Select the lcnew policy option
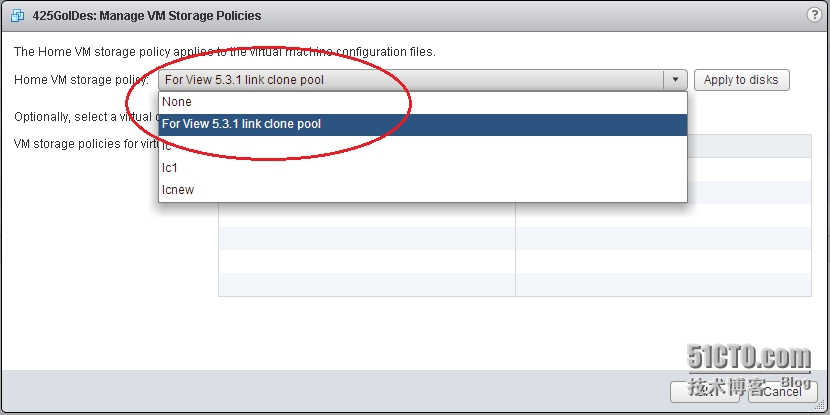The image size is (830, 415). (423, 190)
